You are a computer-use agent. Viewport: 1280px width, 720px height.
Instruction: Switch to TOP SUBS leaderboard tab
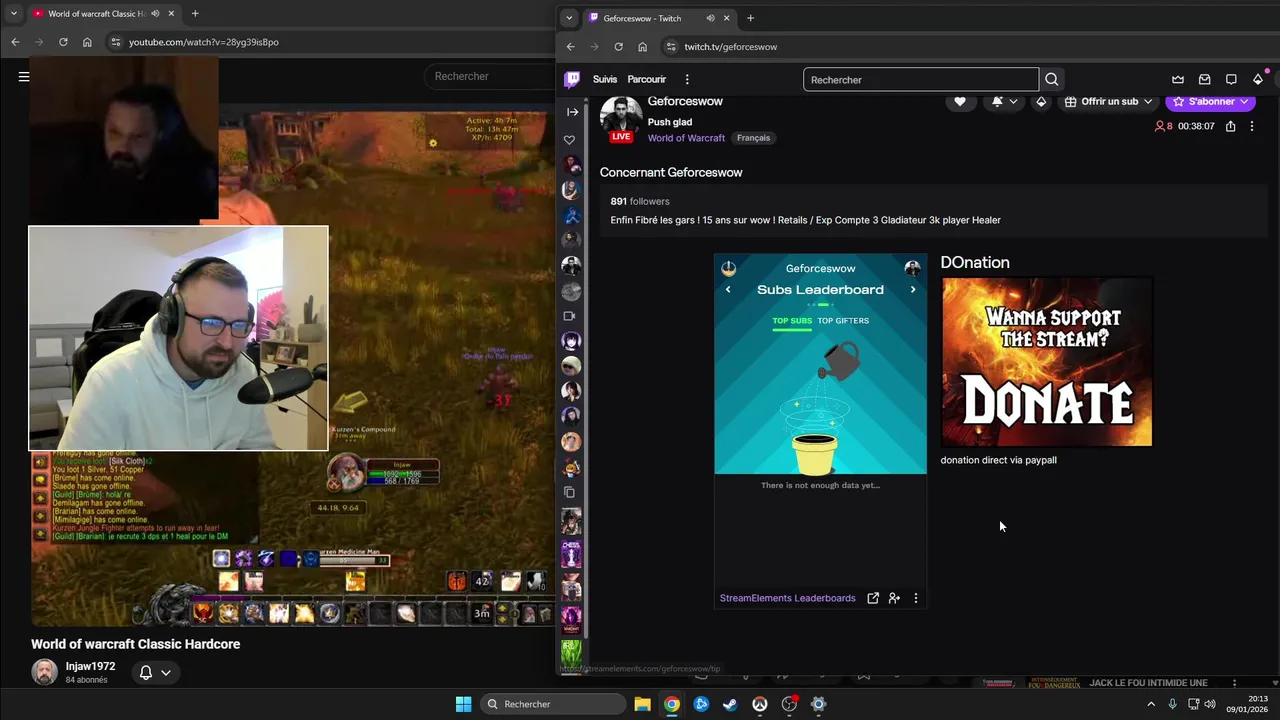coord(792,321)
